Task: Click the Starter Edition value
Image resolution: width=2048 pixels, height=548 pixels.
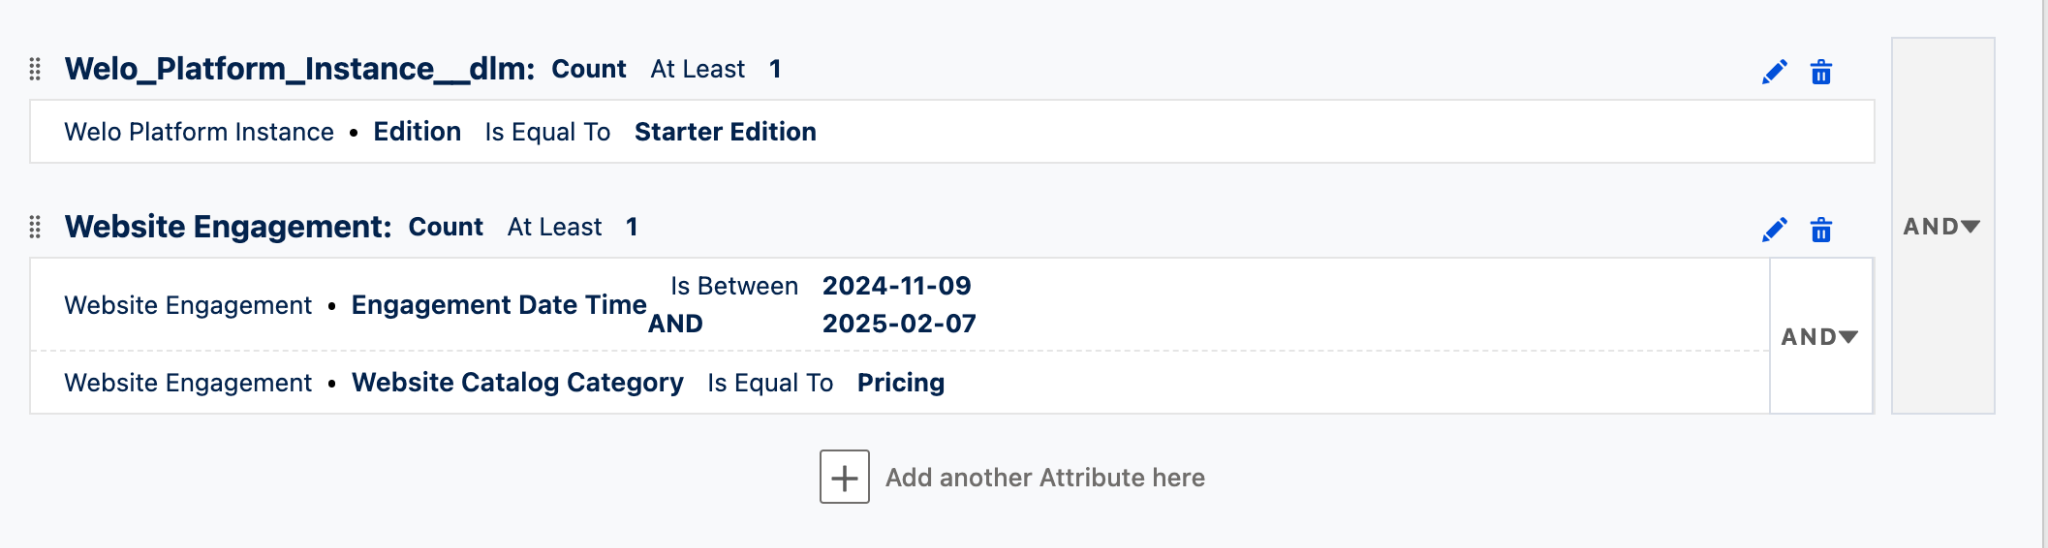Action: point(725,132)
